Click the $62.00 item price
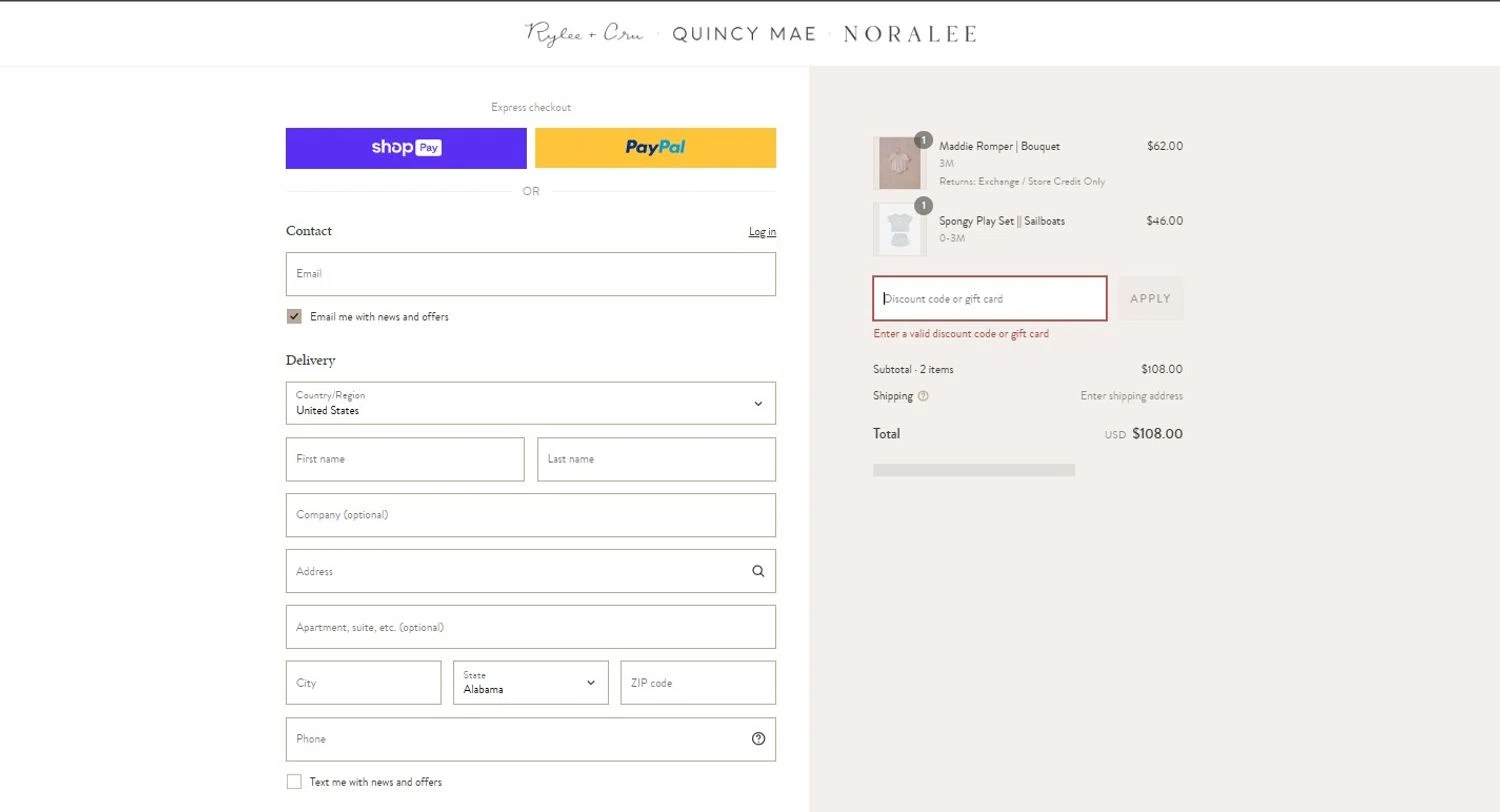This screenshot has height=812, width=1500. click(1165, 146)
